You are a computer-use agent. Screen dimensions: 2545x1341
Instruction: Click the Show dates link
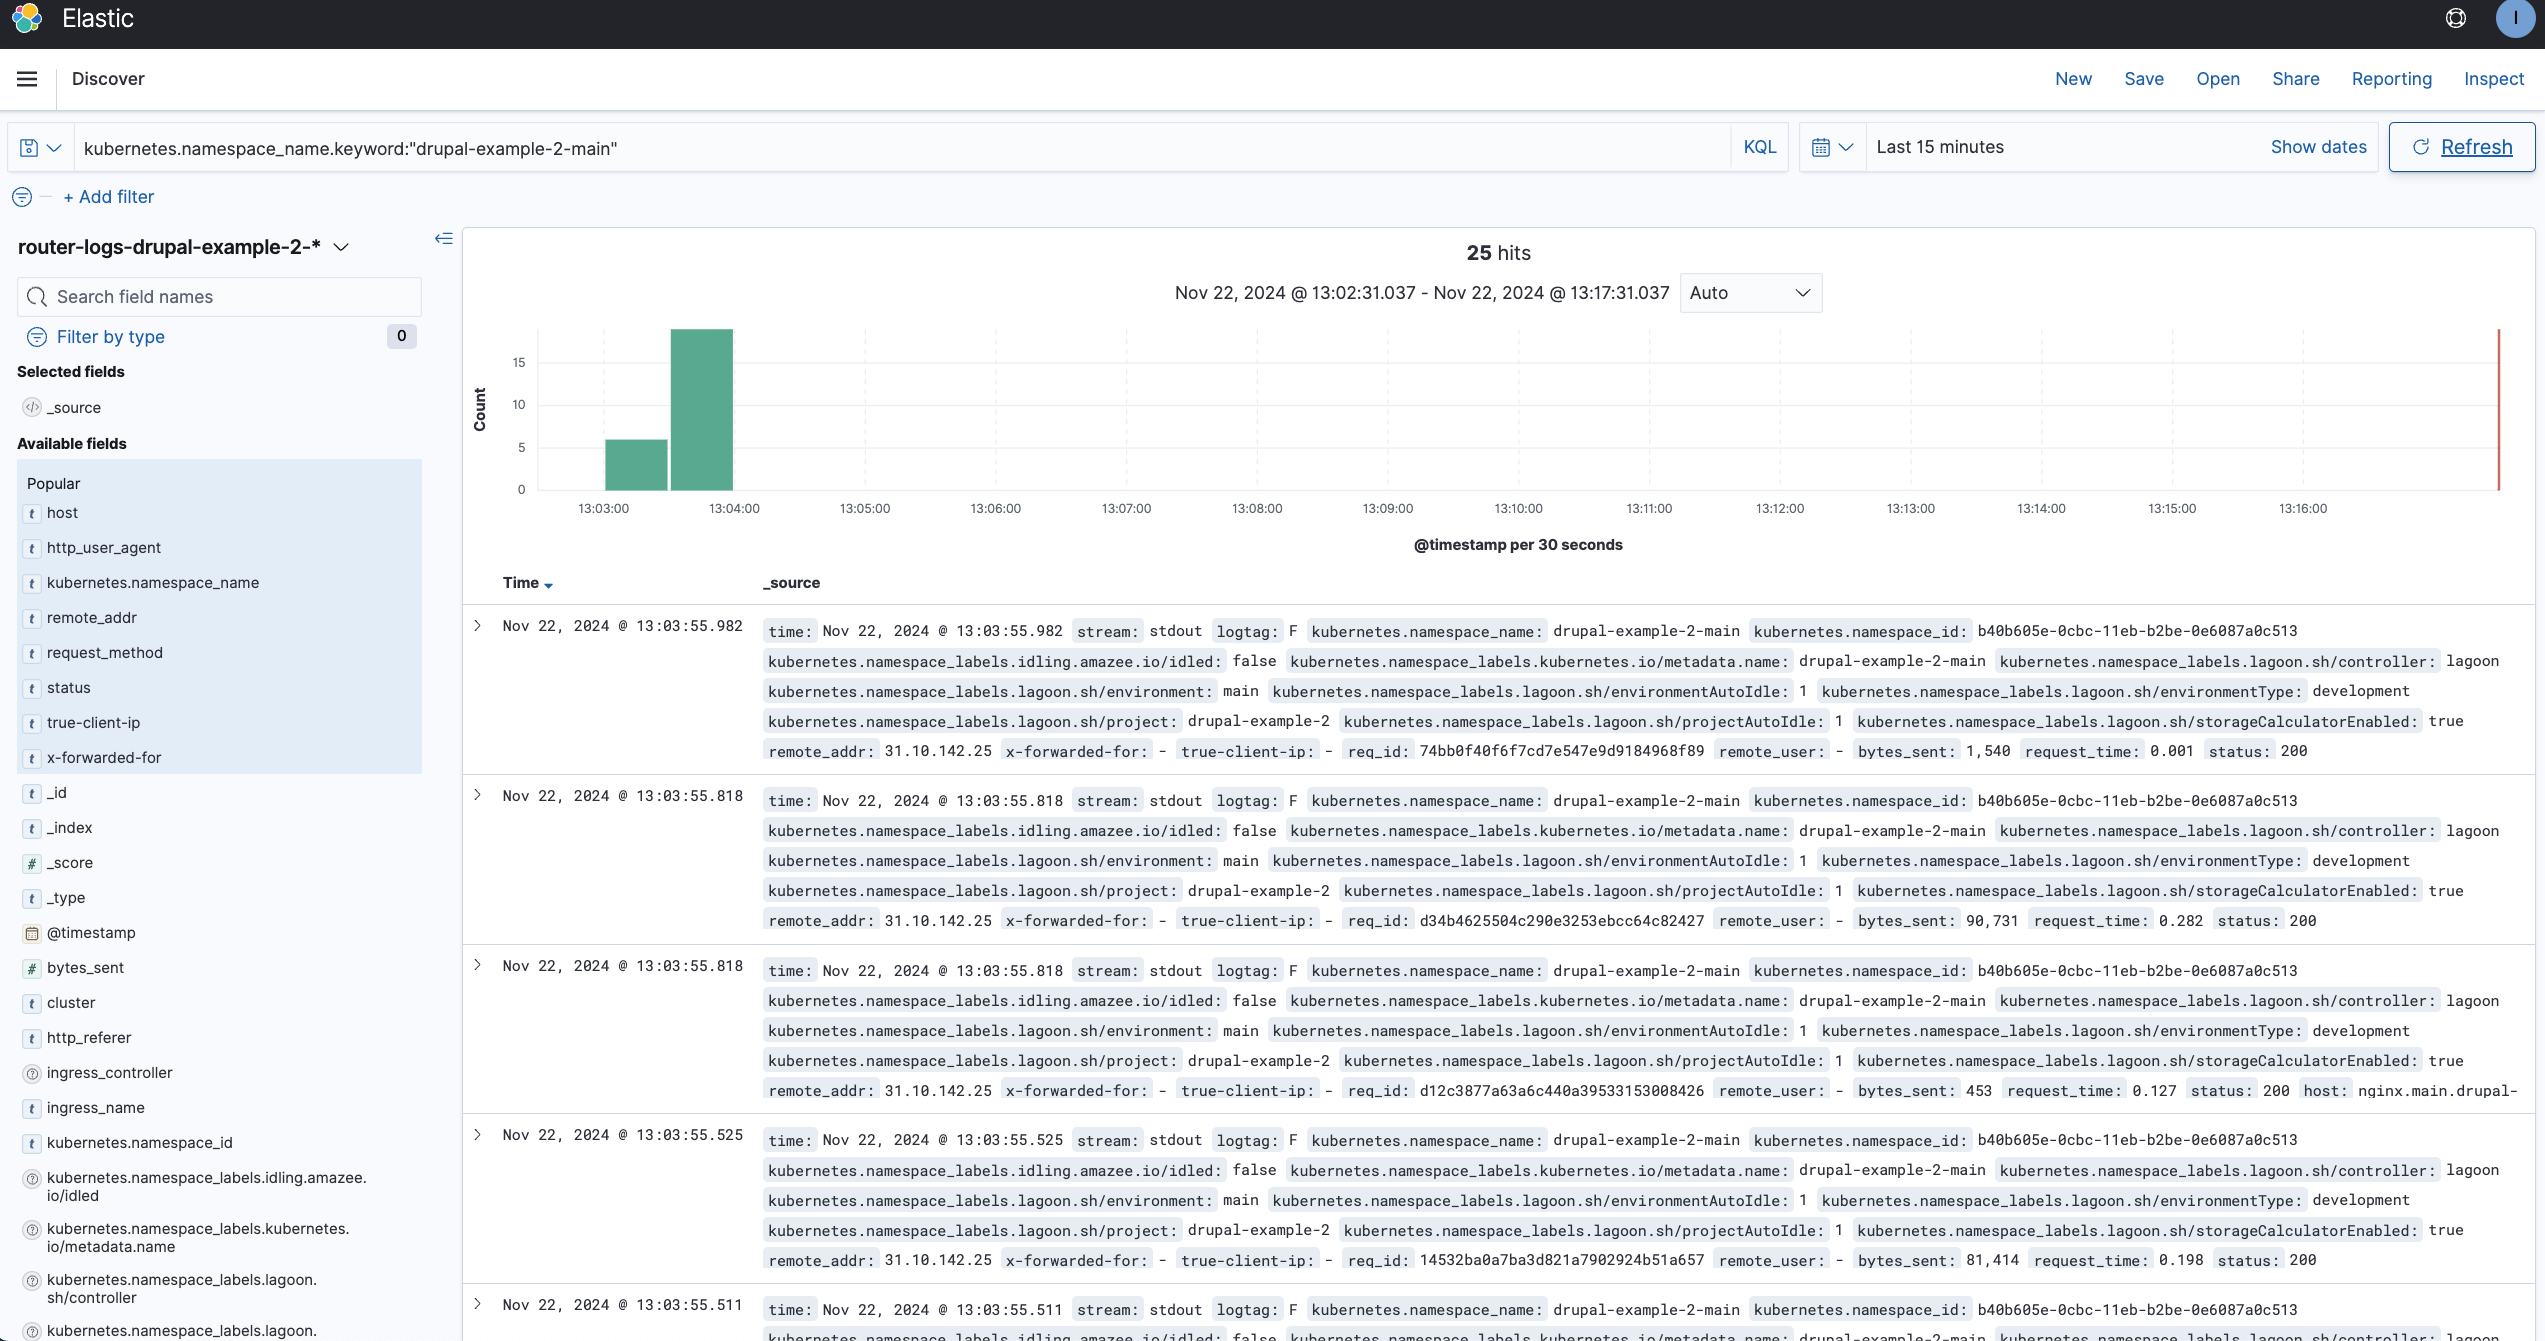pos(2318,147)
